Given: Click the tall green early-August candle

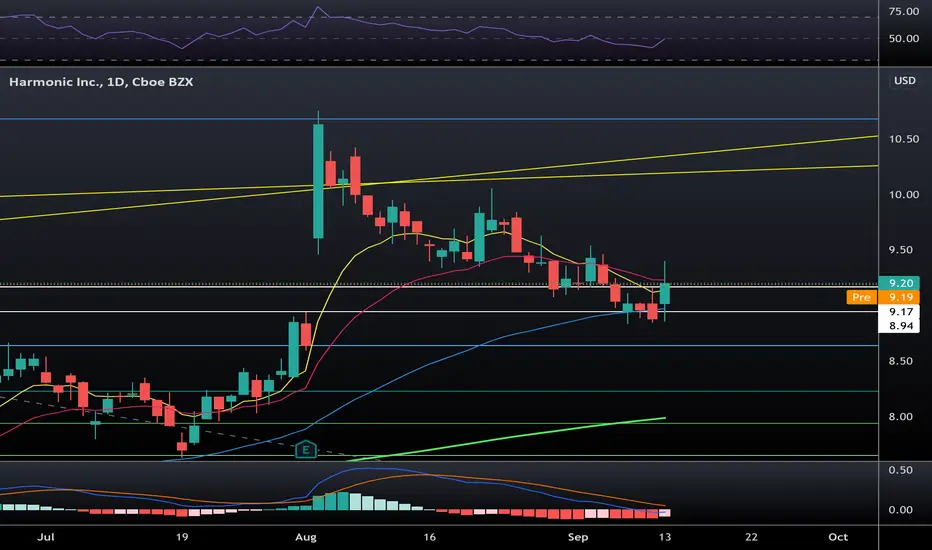Looking at the screenshot, I should point(318,181).
